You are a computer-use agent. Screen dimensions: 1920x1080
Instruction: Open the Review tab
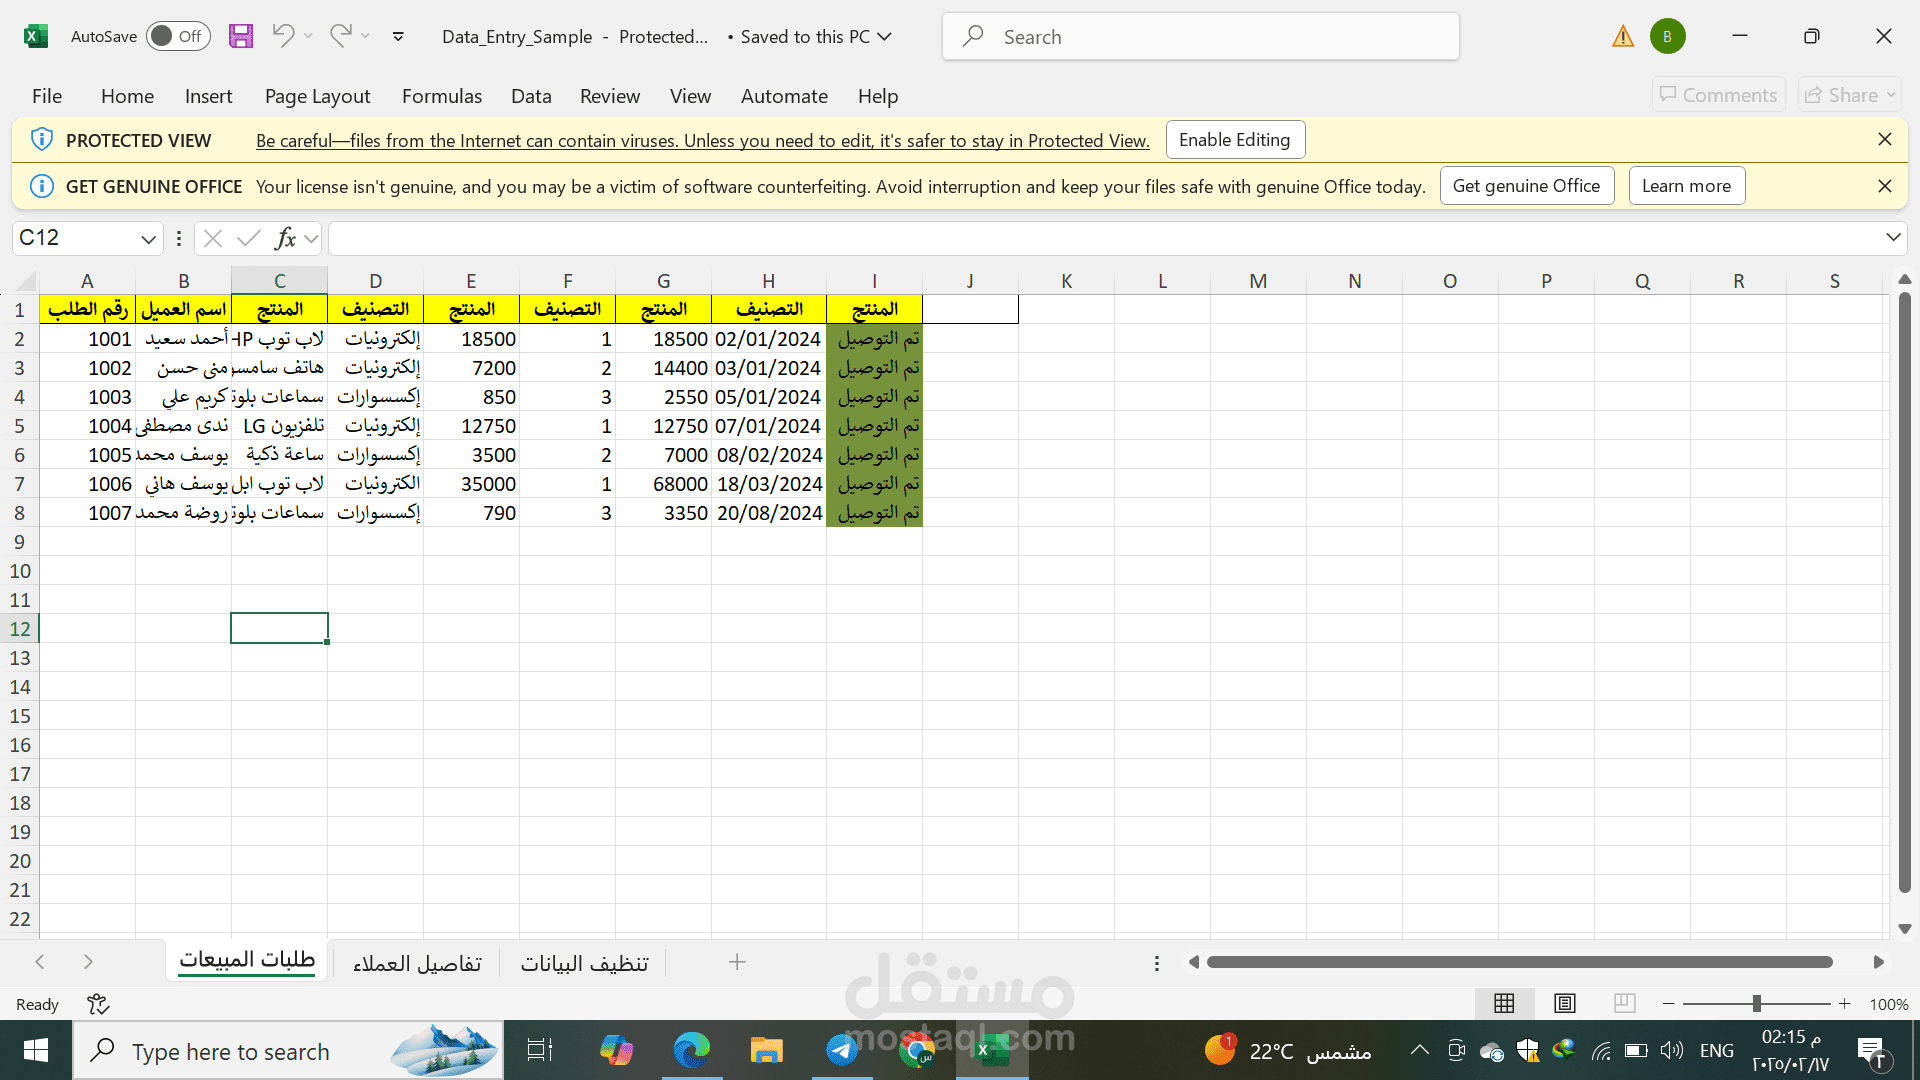[609, 96]
